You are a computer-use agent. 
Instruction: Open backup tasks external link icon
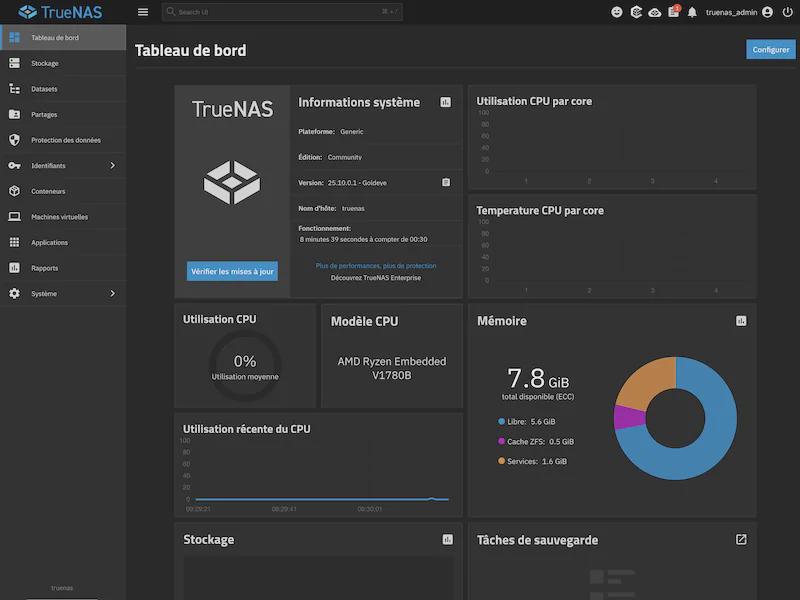pos(741,539)
